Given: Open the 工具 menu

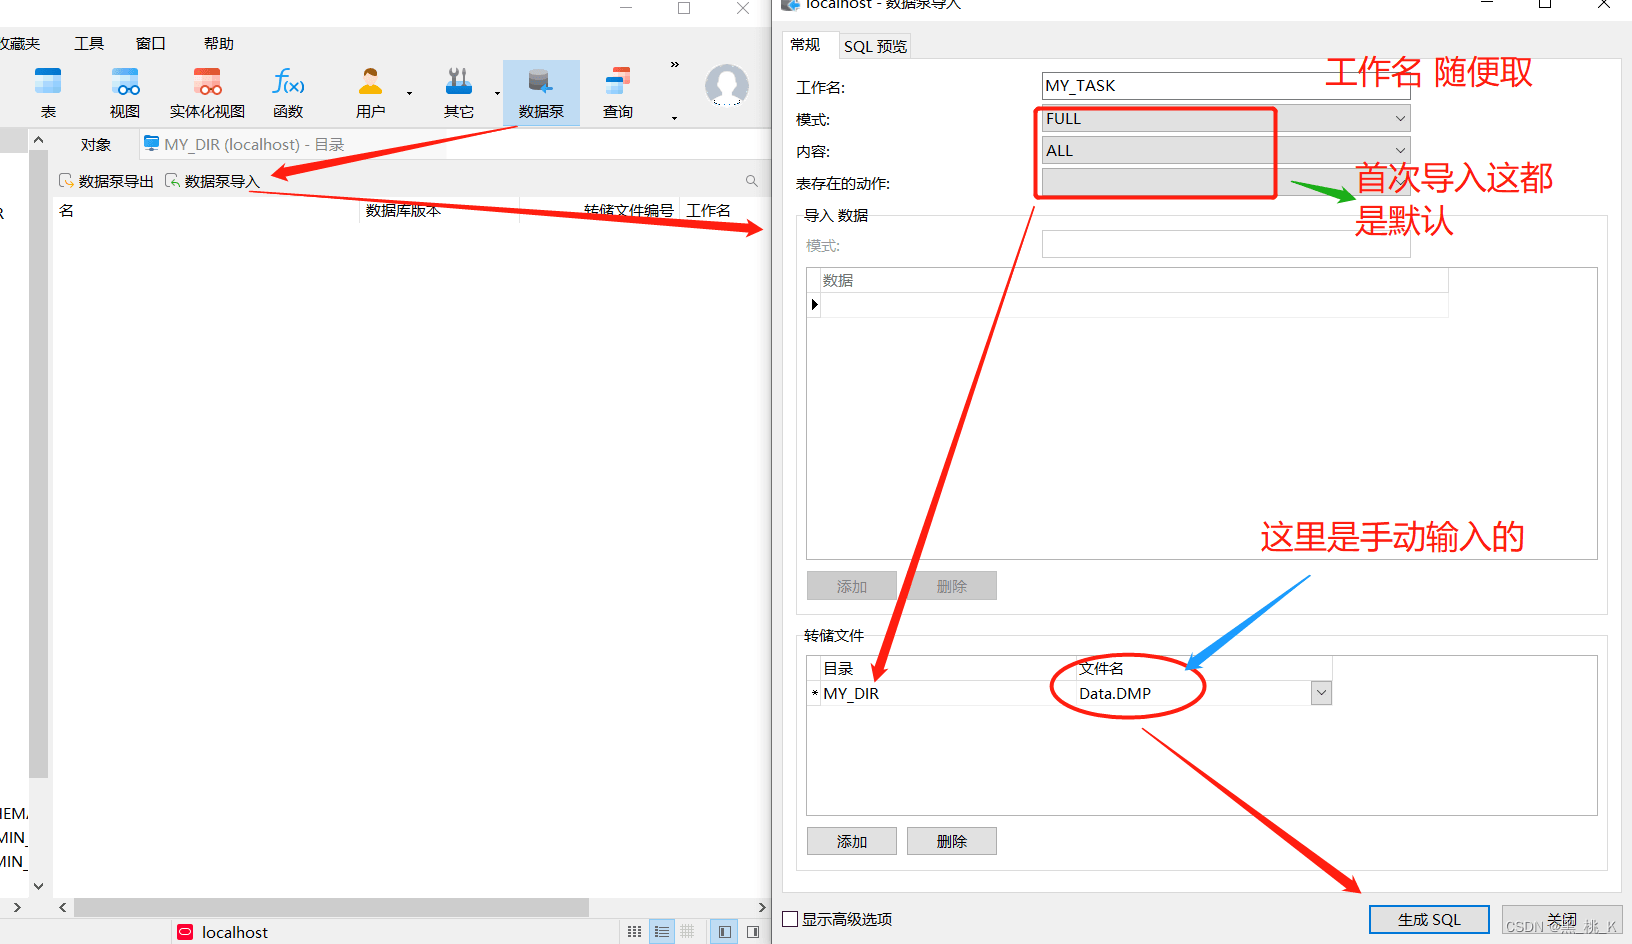Looking at the screenshot, I should [x=89, y=43].
